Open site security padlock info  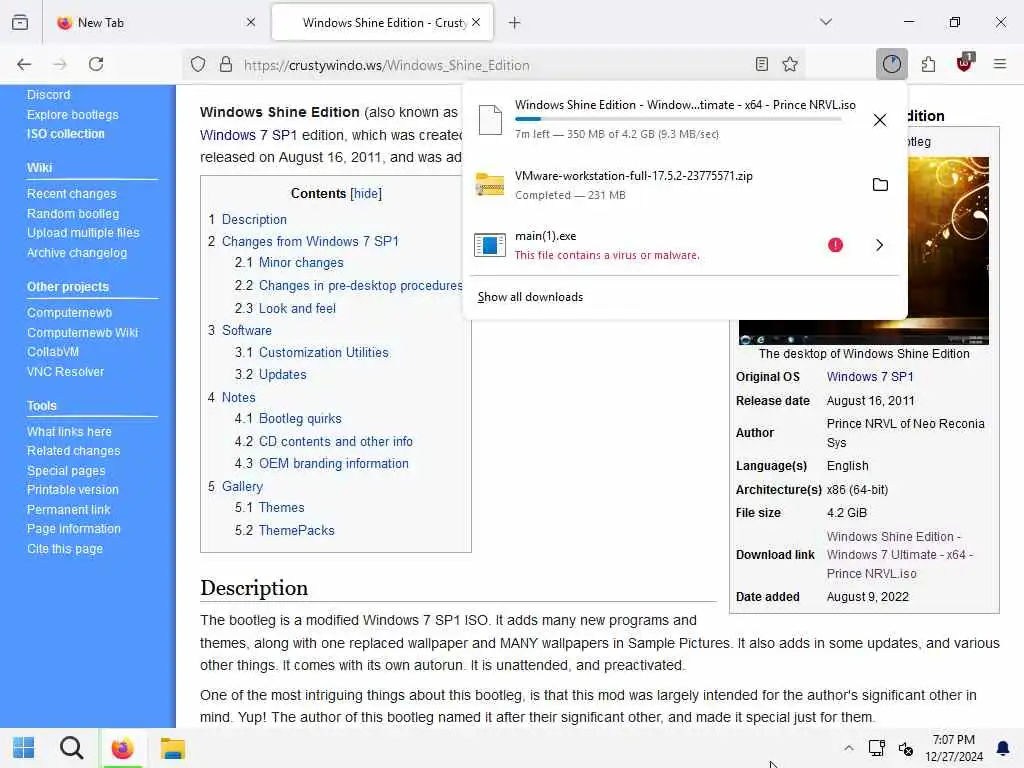pyautogui.click(x=225, y=64)
